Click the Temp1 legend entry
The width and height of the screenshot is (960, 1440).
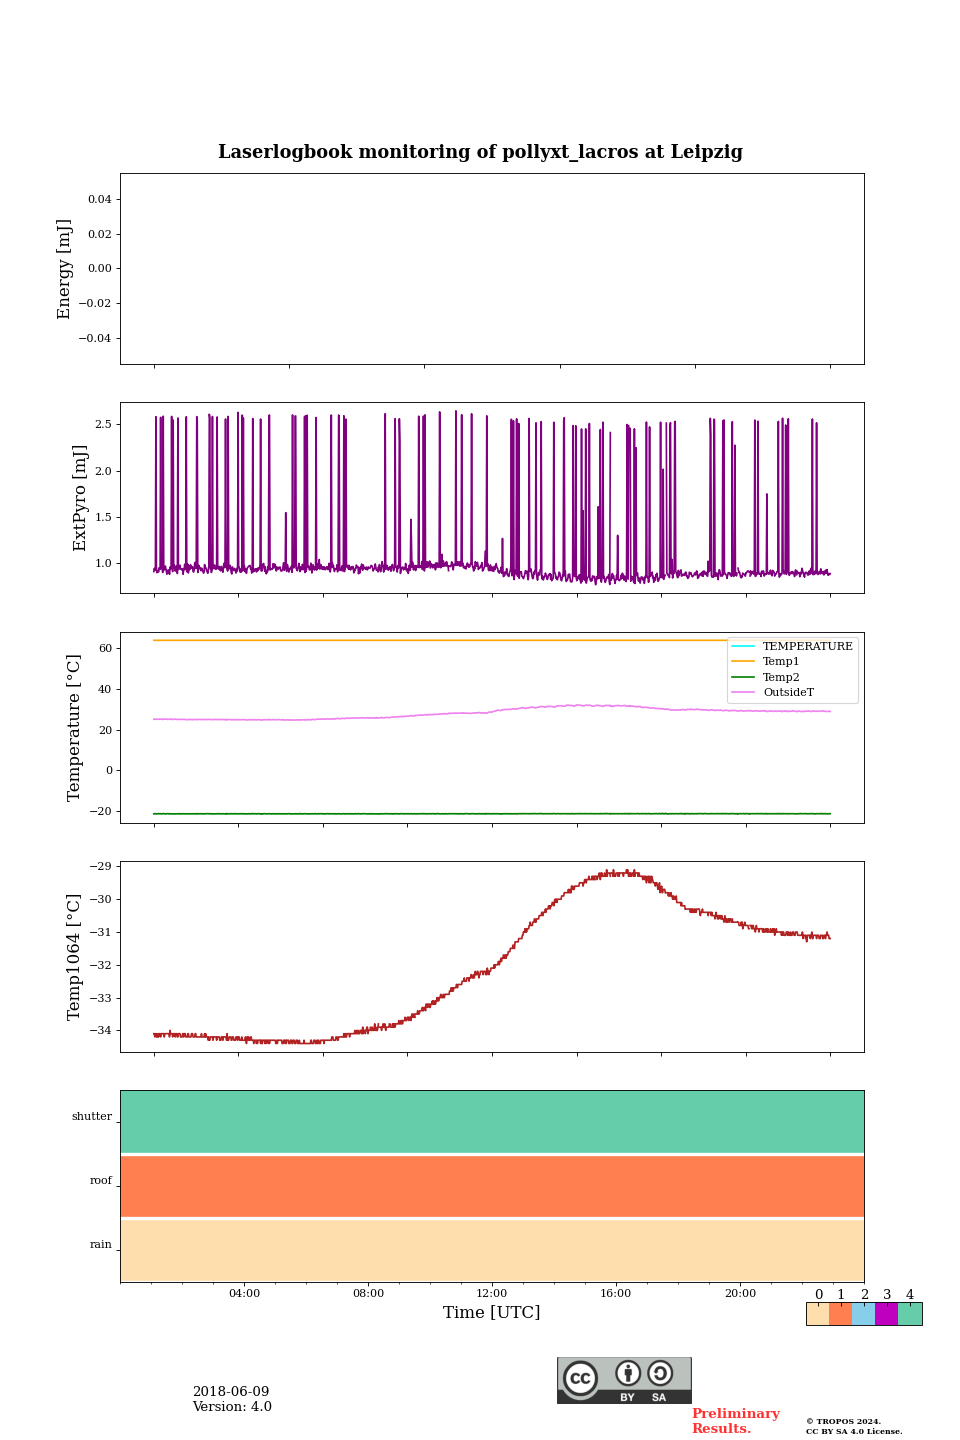(x=766, y=661)
